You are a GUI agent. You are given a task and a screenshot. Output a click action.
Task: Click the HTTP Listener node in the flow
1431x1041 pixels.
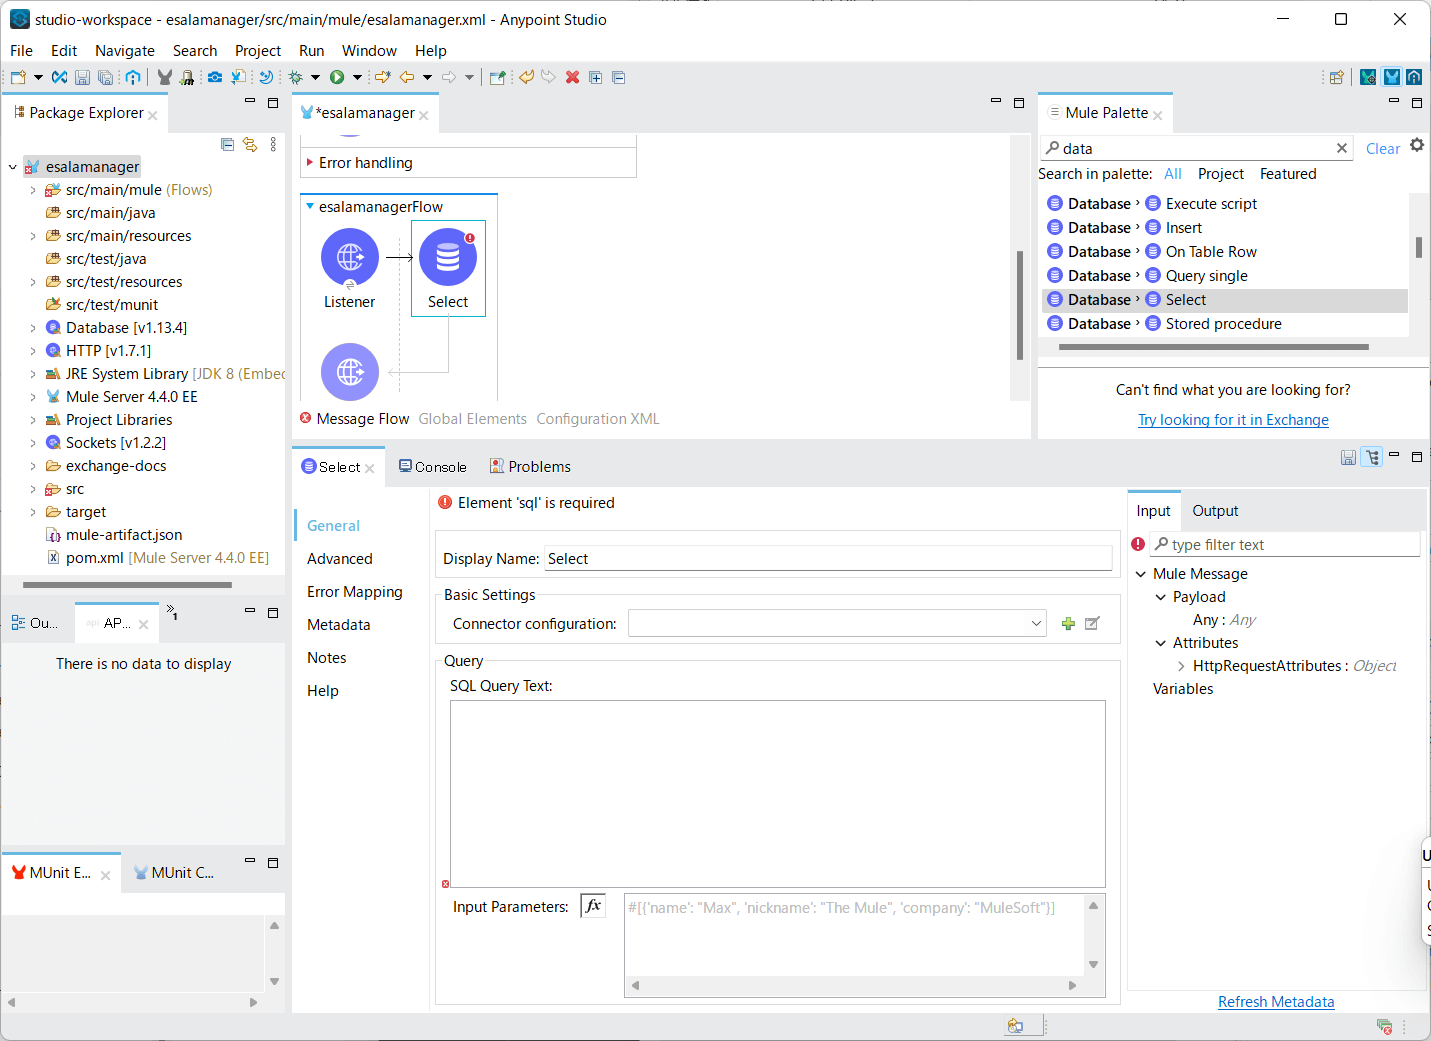click(349, 258)
